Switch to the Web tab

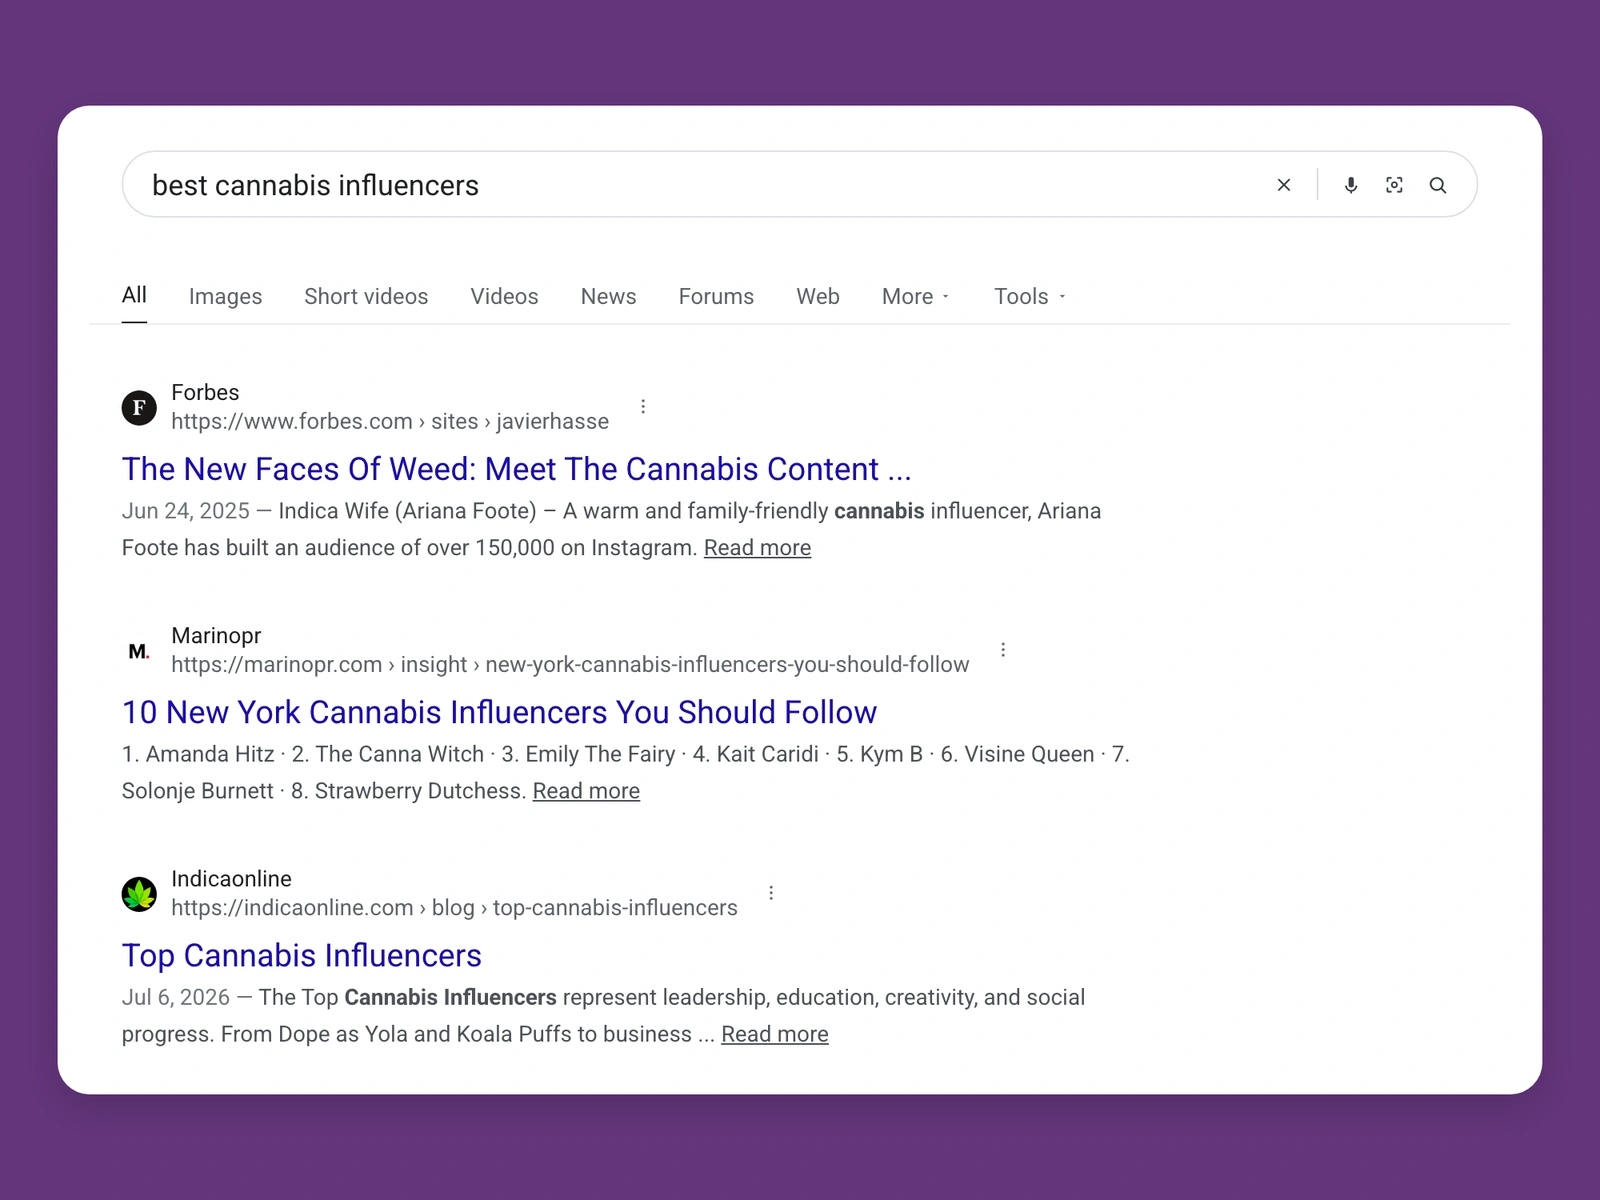[x=817, y=296]
